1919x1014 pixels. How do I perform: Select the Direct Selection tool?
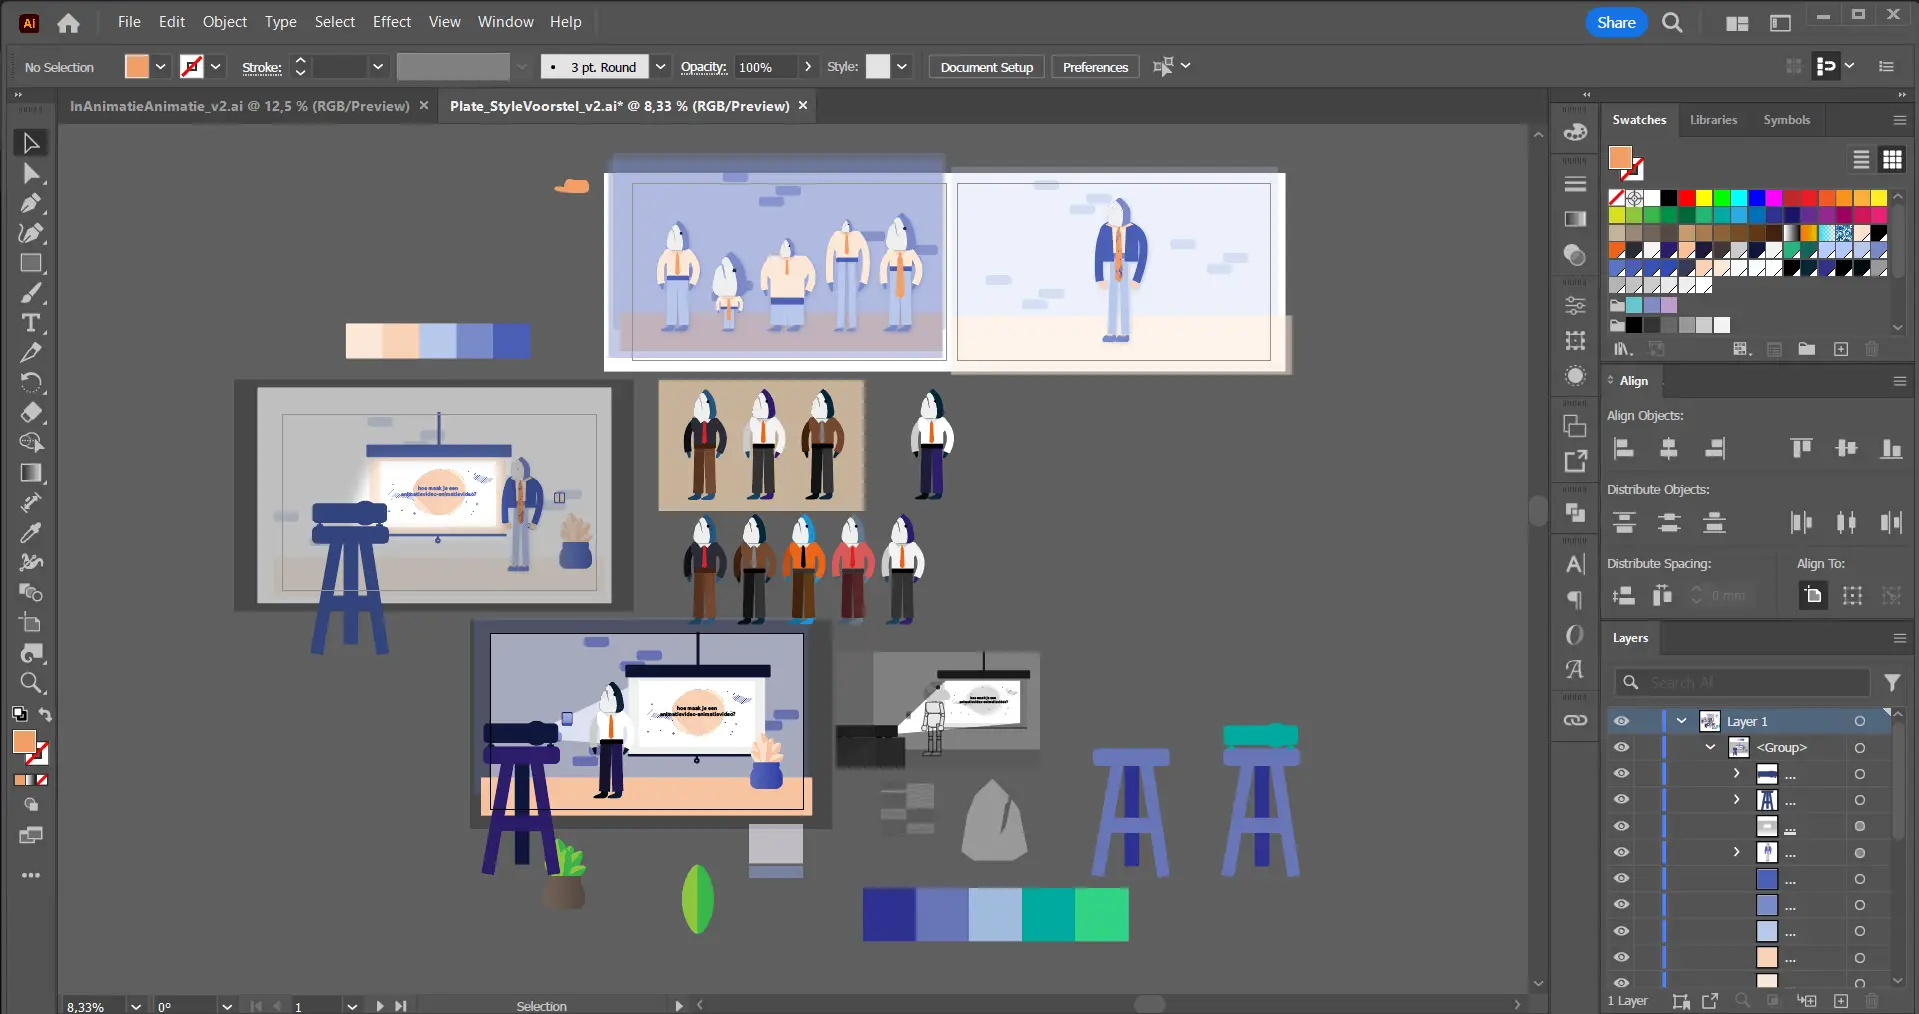pos(31,174)
